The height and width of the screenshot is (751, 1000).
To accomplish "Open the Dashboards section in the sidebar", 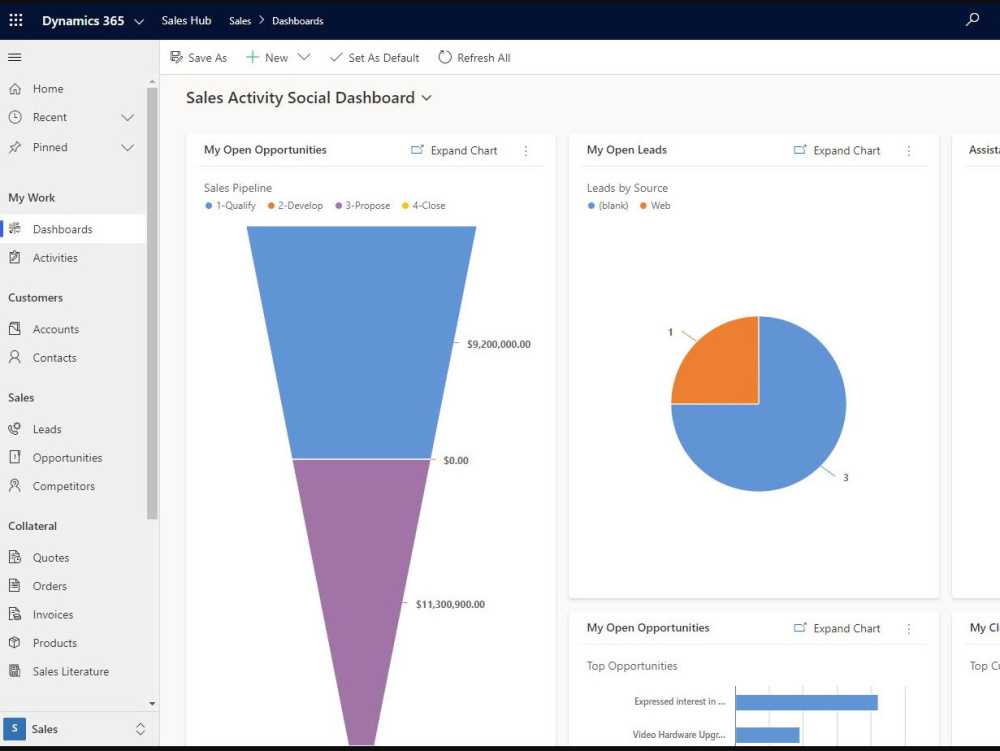I will coord(60,228).
